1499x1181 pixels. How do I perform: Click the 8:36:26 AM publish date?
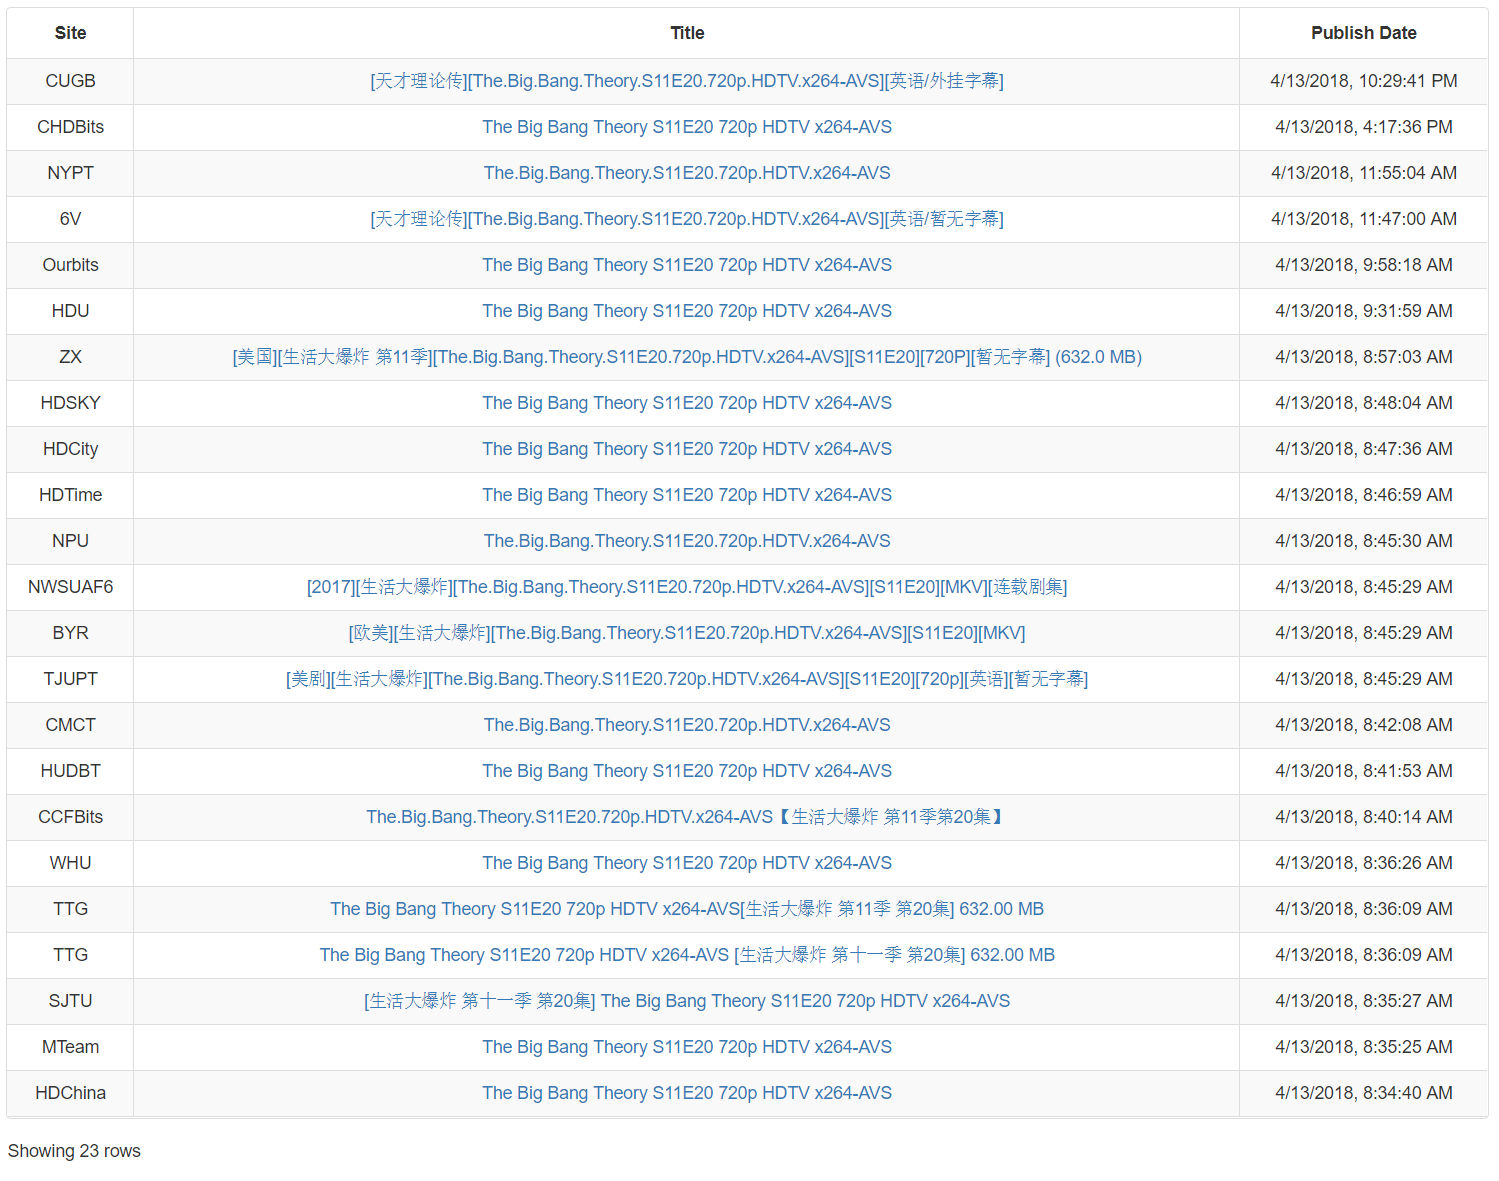click(1364, 863)
